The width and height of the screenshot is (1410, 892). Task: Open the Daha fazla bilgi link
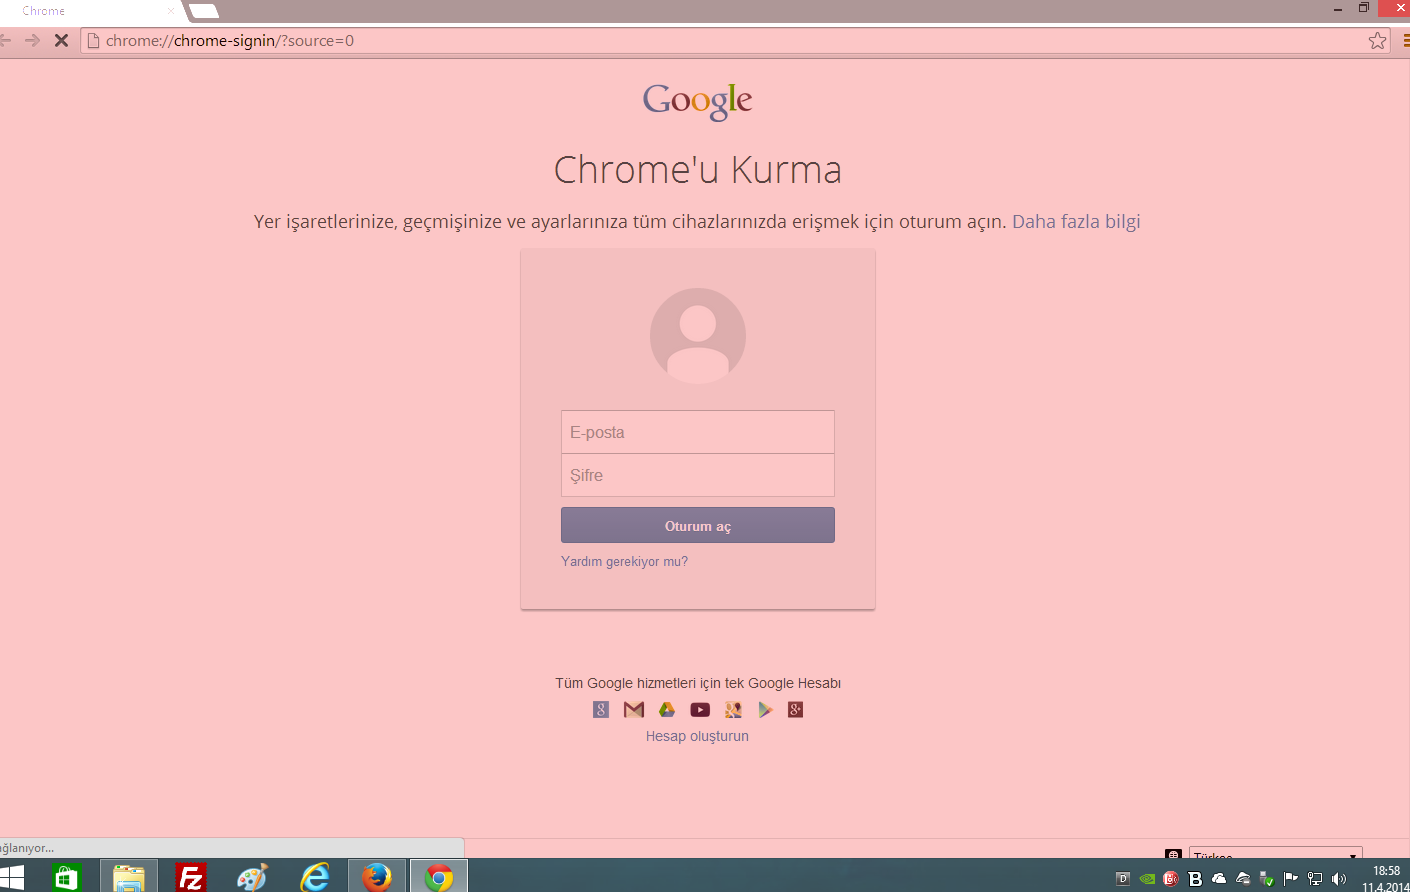click(1076, 222)
